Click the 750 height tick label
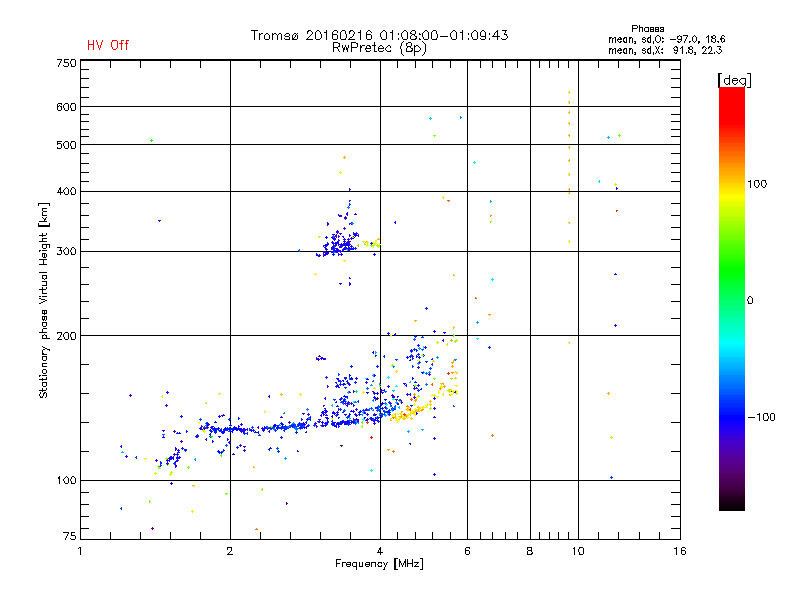800x600 pixels. [67, 63]
